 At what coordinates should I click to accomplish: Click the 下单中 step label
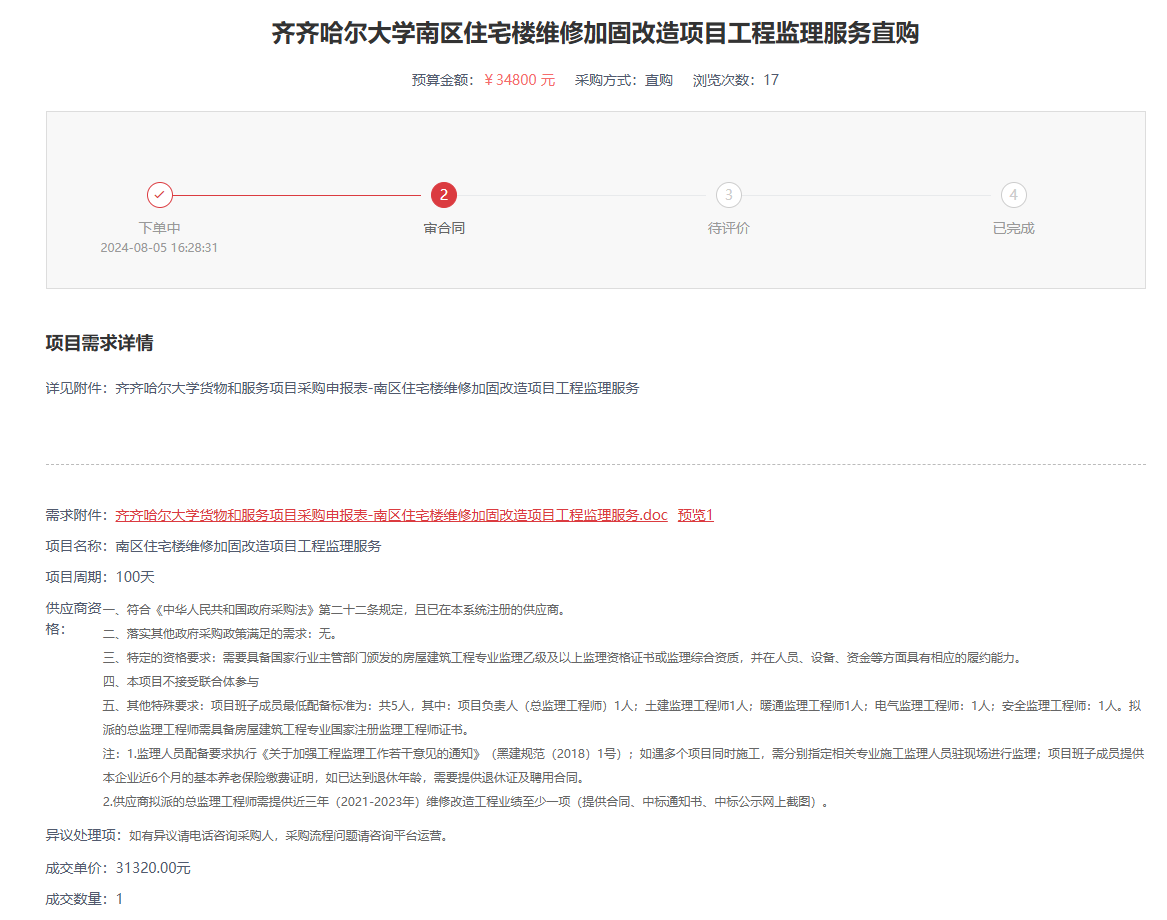(160, 228)
